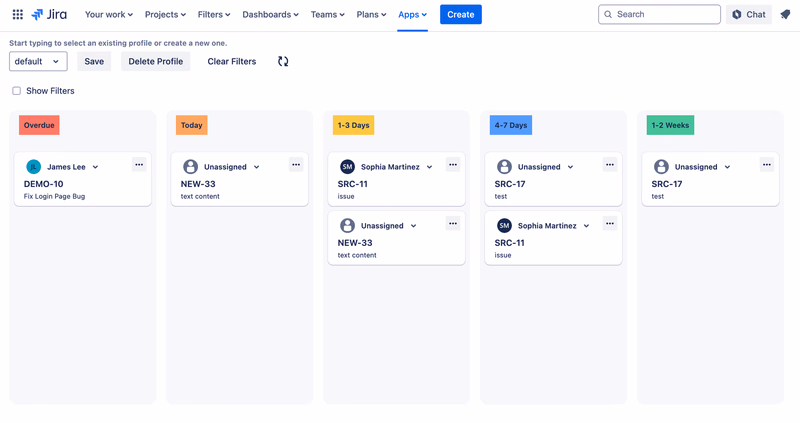Open the app switcher grid icon
800x423 pixels.
[x=18, y=14]
